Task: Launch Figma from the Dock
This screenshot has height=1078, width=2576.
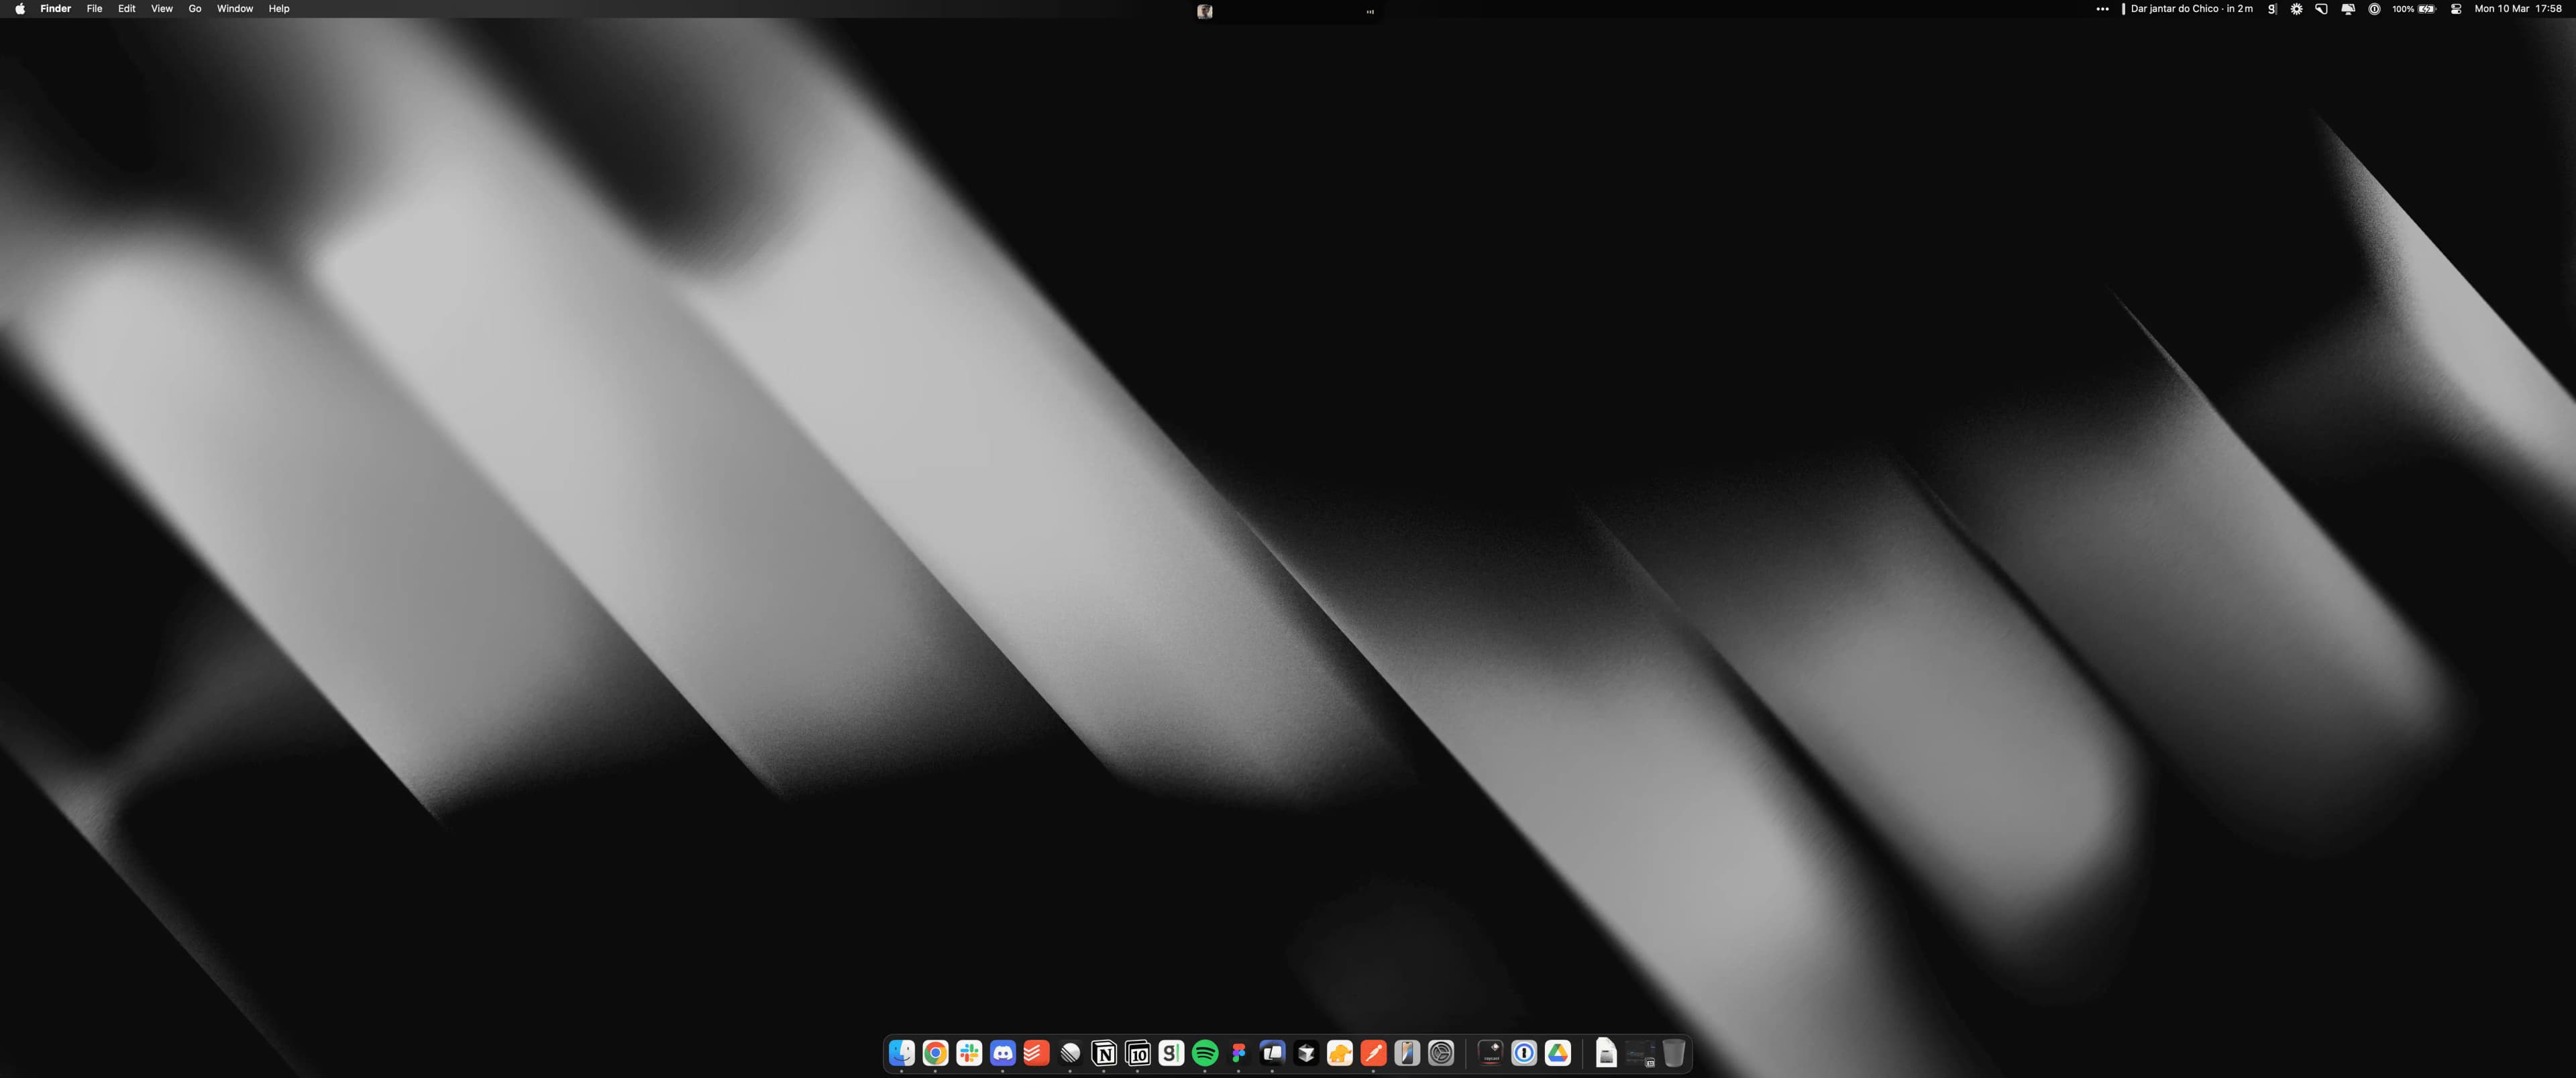Action: click(x=1238, y=1052)
